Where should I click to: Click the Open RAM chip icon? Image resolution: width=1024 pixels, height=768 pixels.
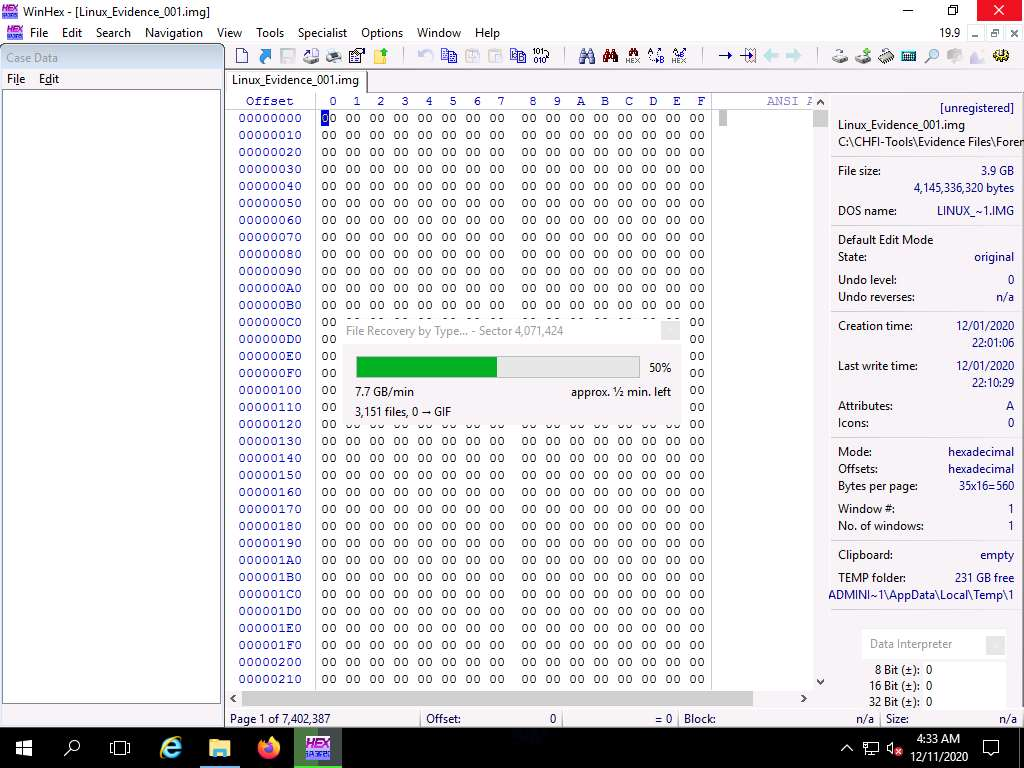point(886,56)
